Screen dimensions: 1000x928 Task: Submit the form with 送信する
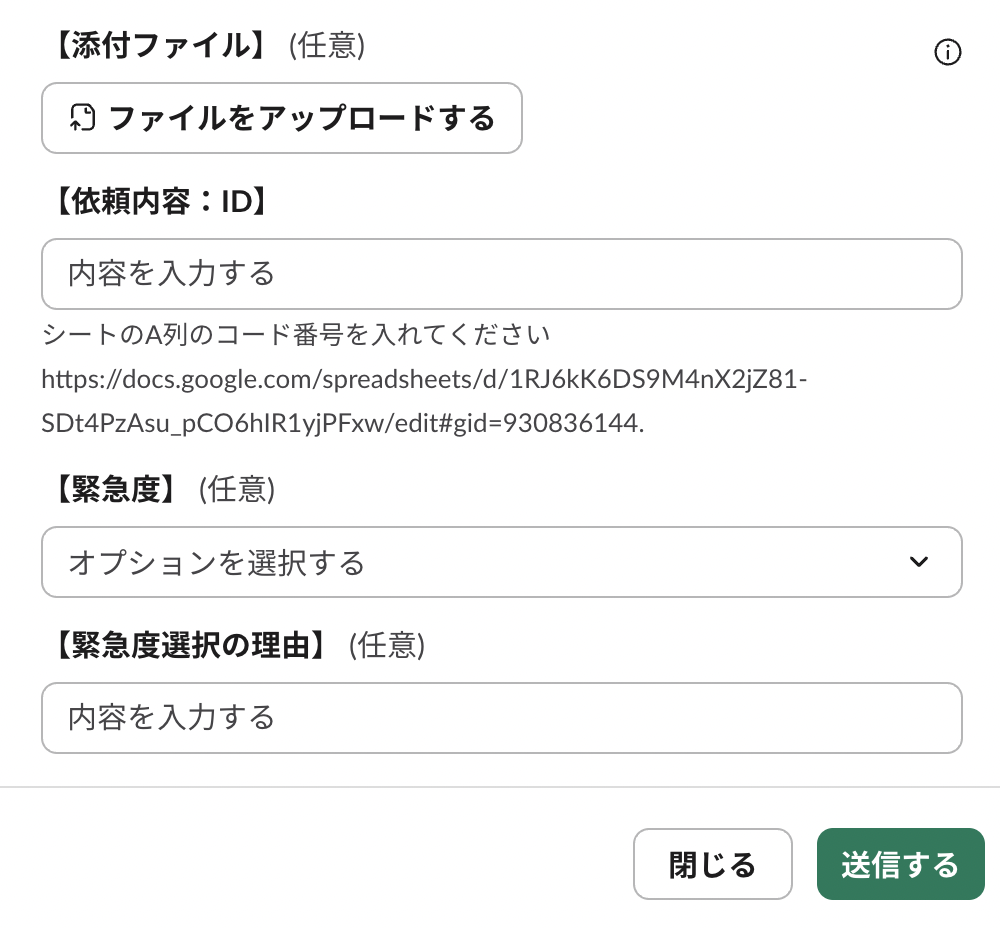tap(900, 864)
